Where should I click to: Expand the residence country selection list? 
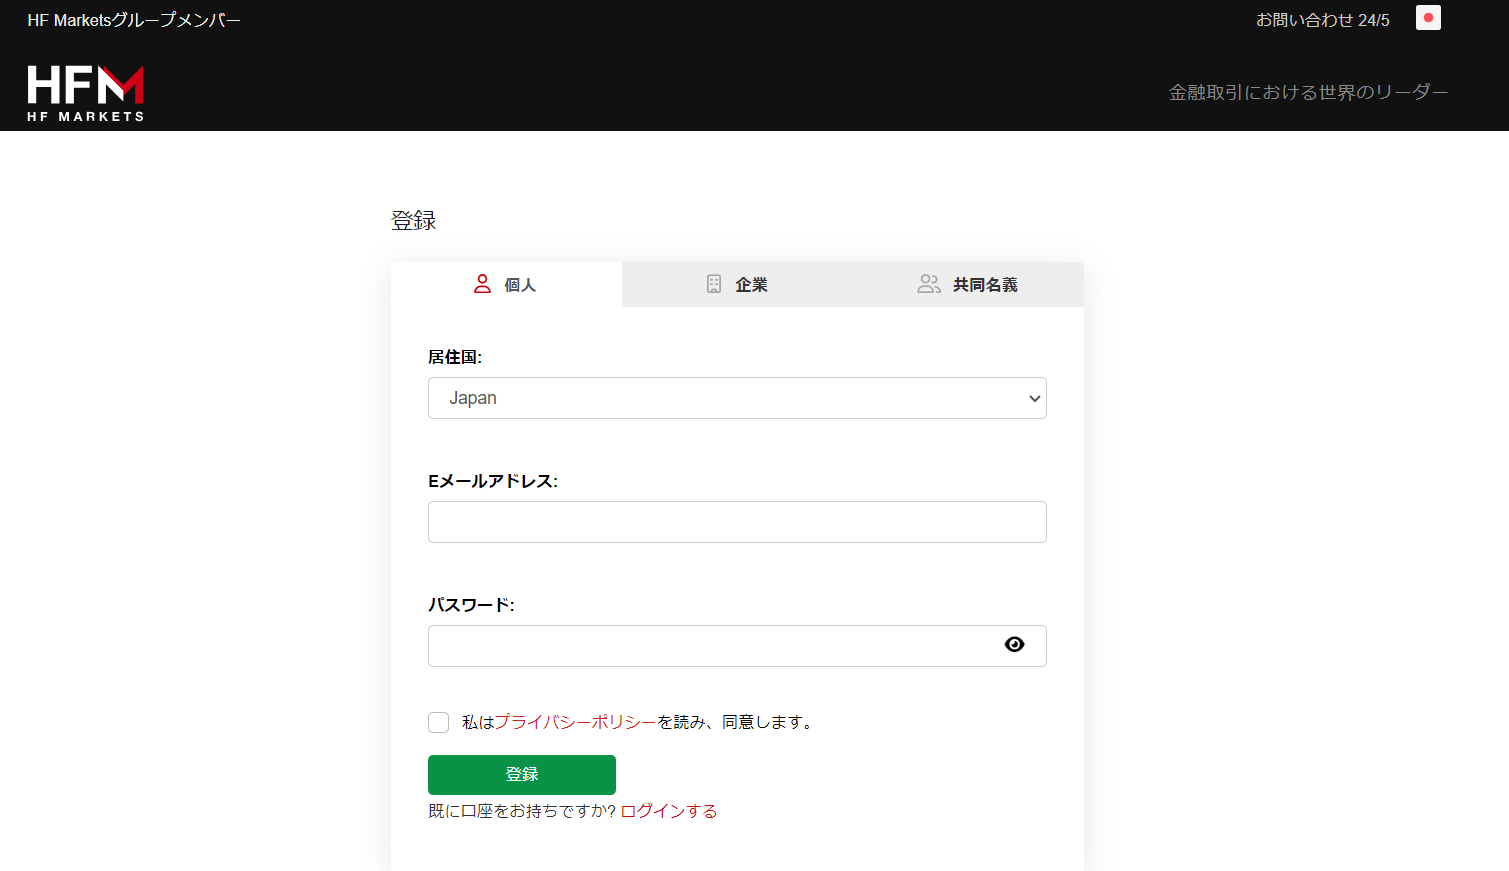click(x=737, y=398)
